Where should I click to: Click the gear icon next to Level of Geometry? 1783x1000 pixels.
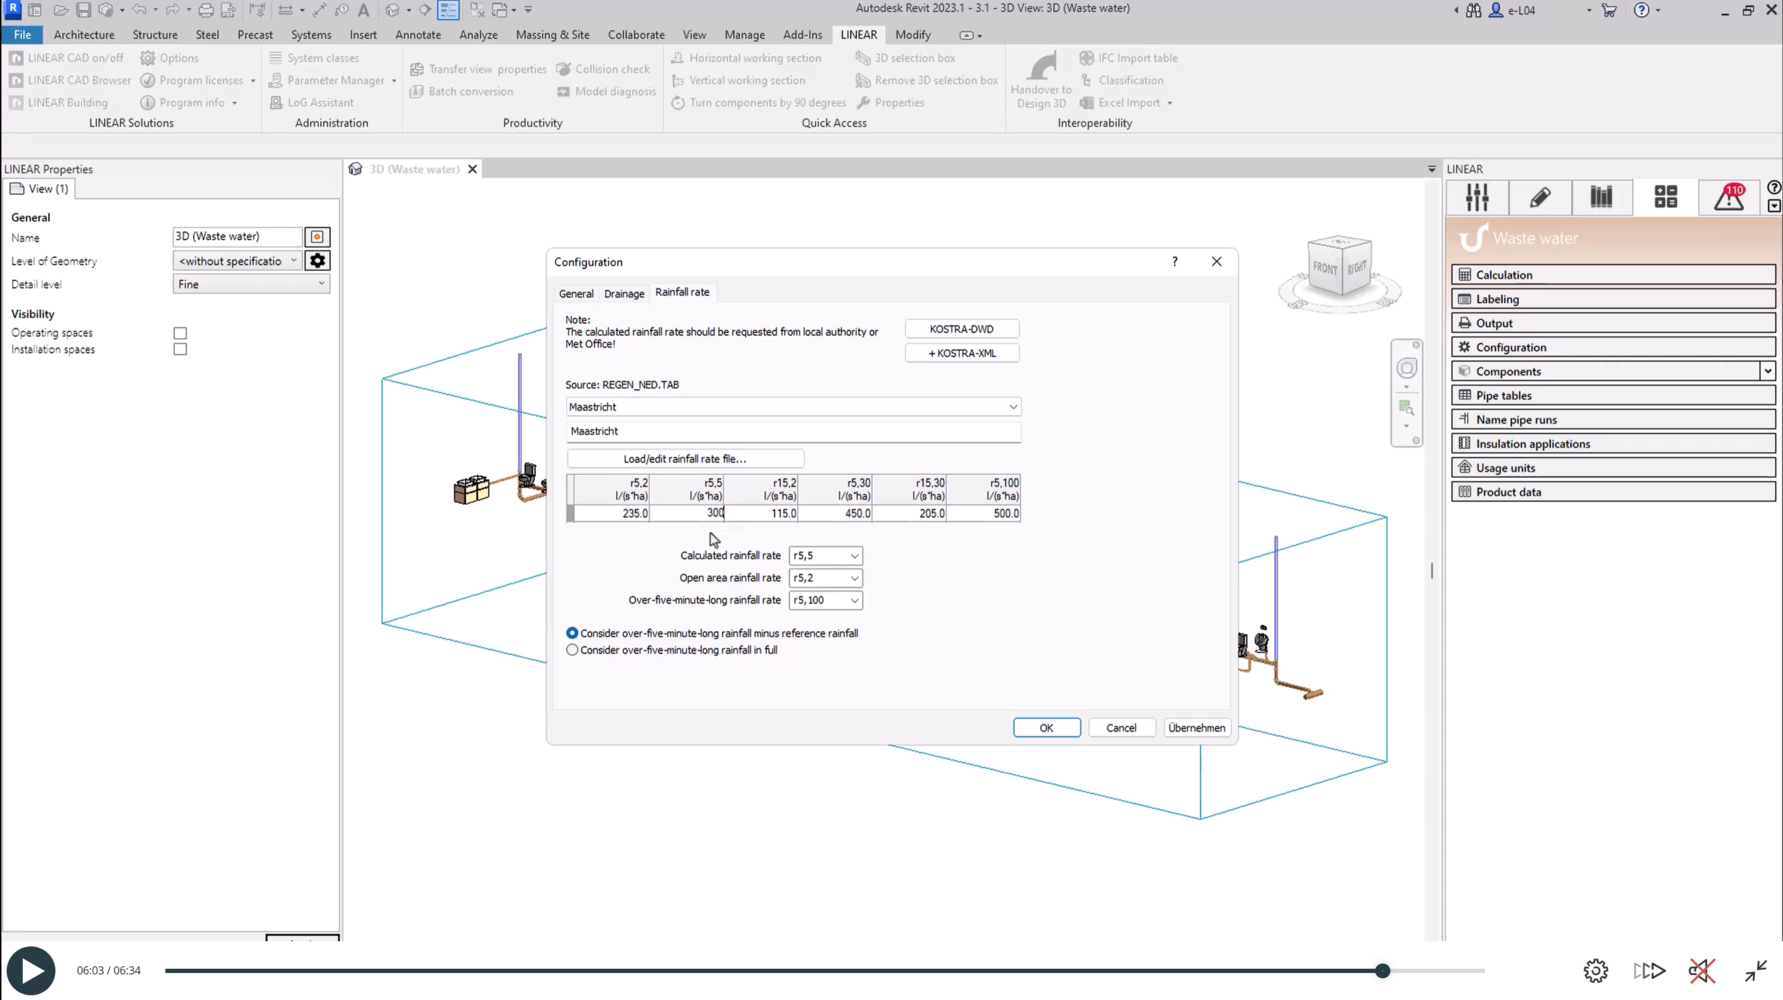tap(317, 261)
